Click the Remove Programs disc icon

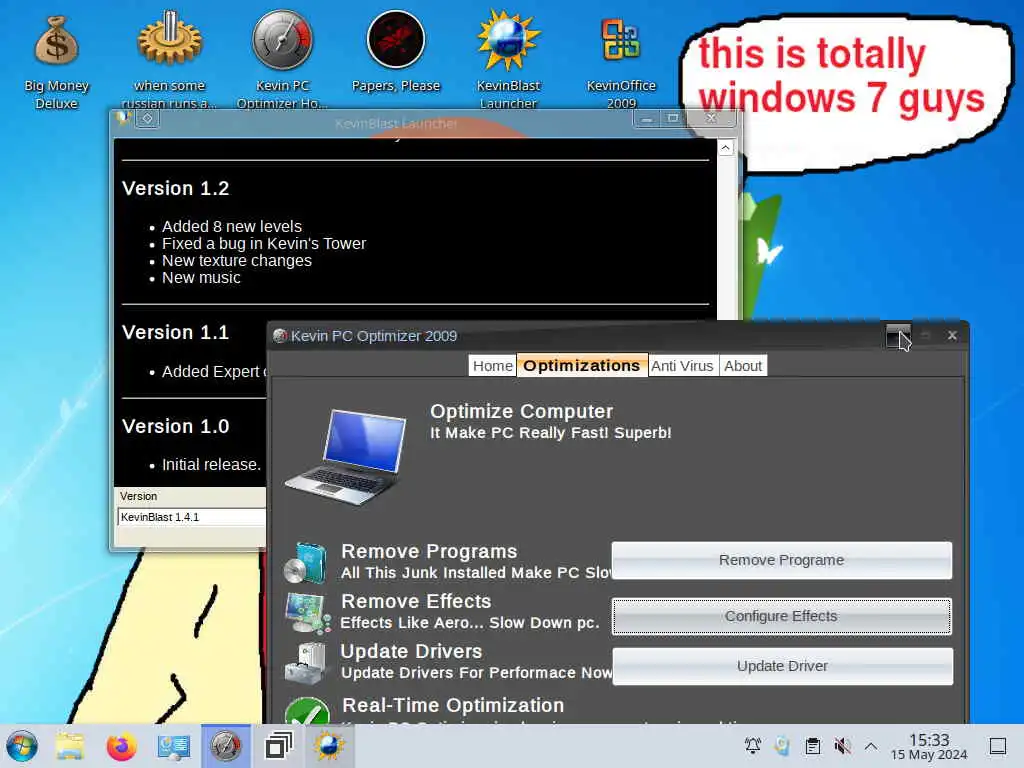click(x=305, y=563)
